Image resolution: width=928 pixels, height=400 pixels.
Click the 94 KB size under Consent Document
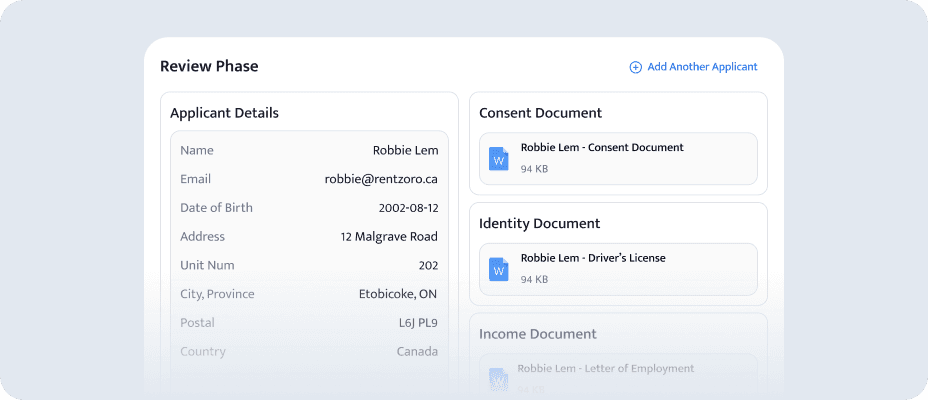[534, 169]
